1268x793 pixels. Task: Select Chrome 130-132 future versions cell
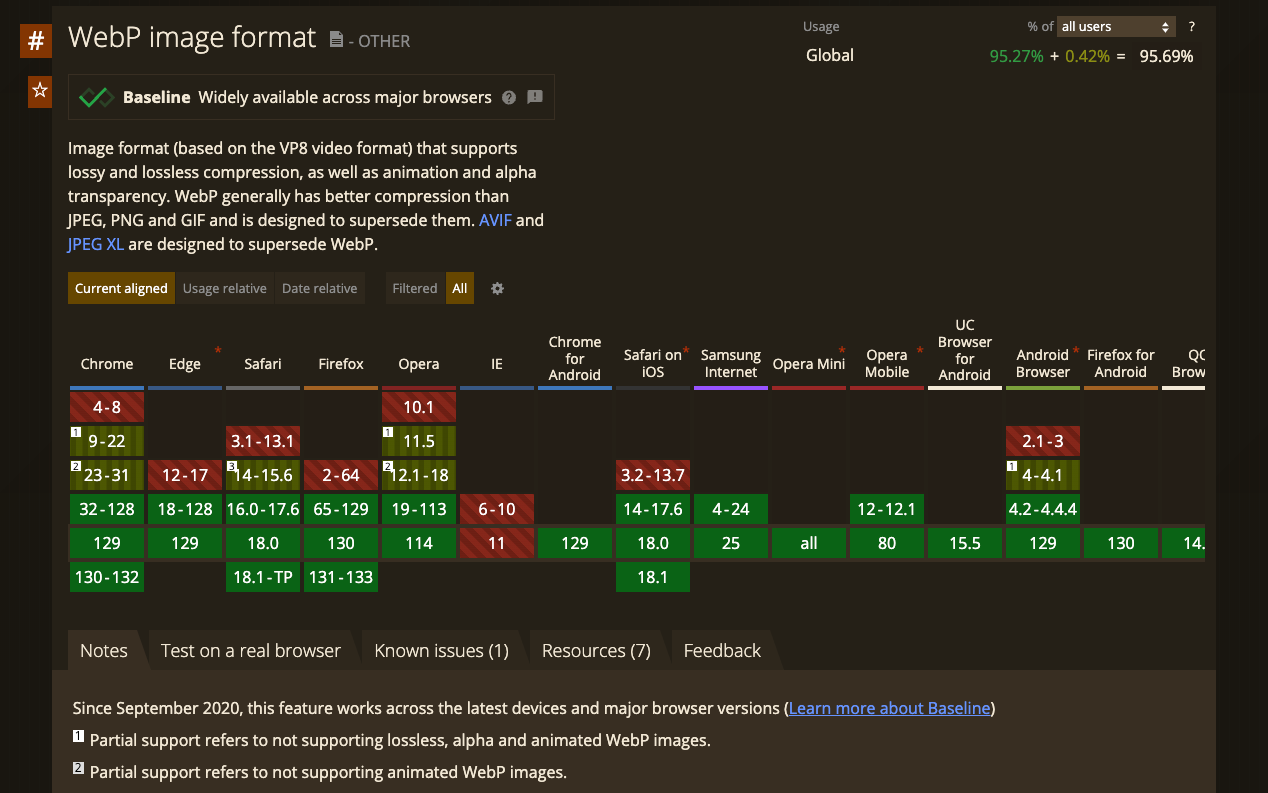(107, 577)
